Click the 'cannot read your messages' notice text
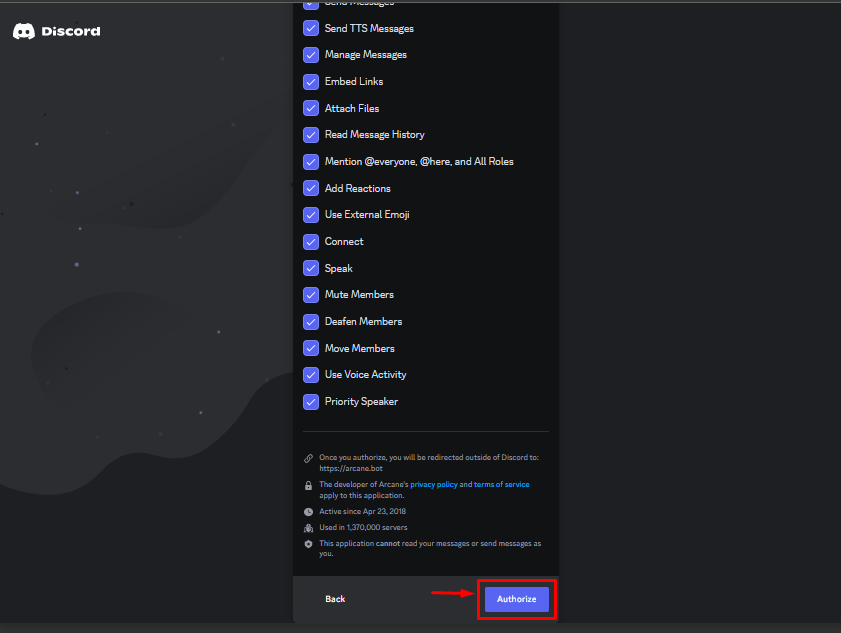The height and width of the screenshot is (633, 841). click(430, 548)
